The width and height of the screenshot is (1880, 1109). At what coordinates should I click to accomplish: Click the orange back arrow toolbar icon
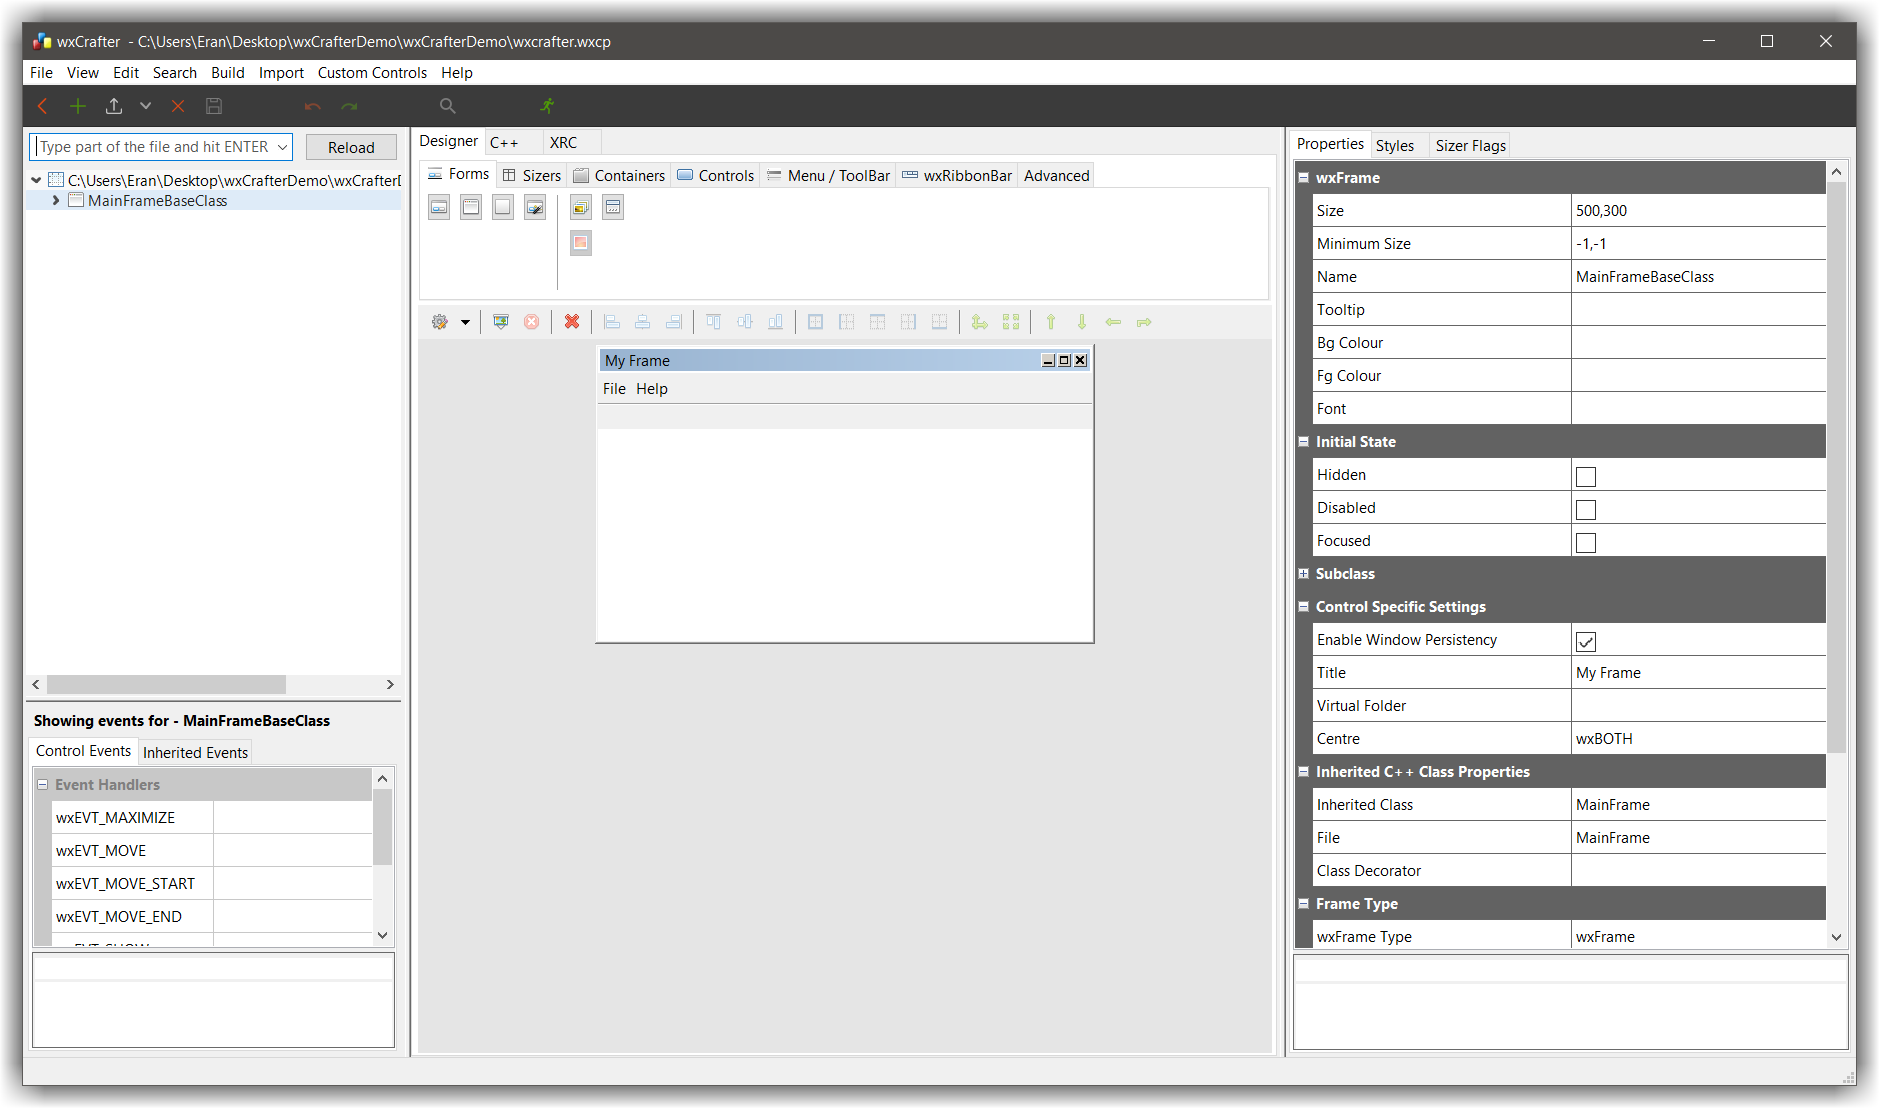tap(43, 106)
